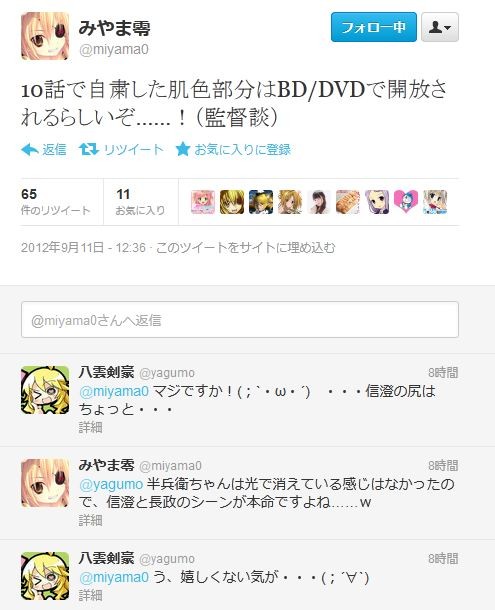Click the purple-haired retweeter avatar
Image resolution: width=495 pixels, height=610 pixels.
point(377,202)
